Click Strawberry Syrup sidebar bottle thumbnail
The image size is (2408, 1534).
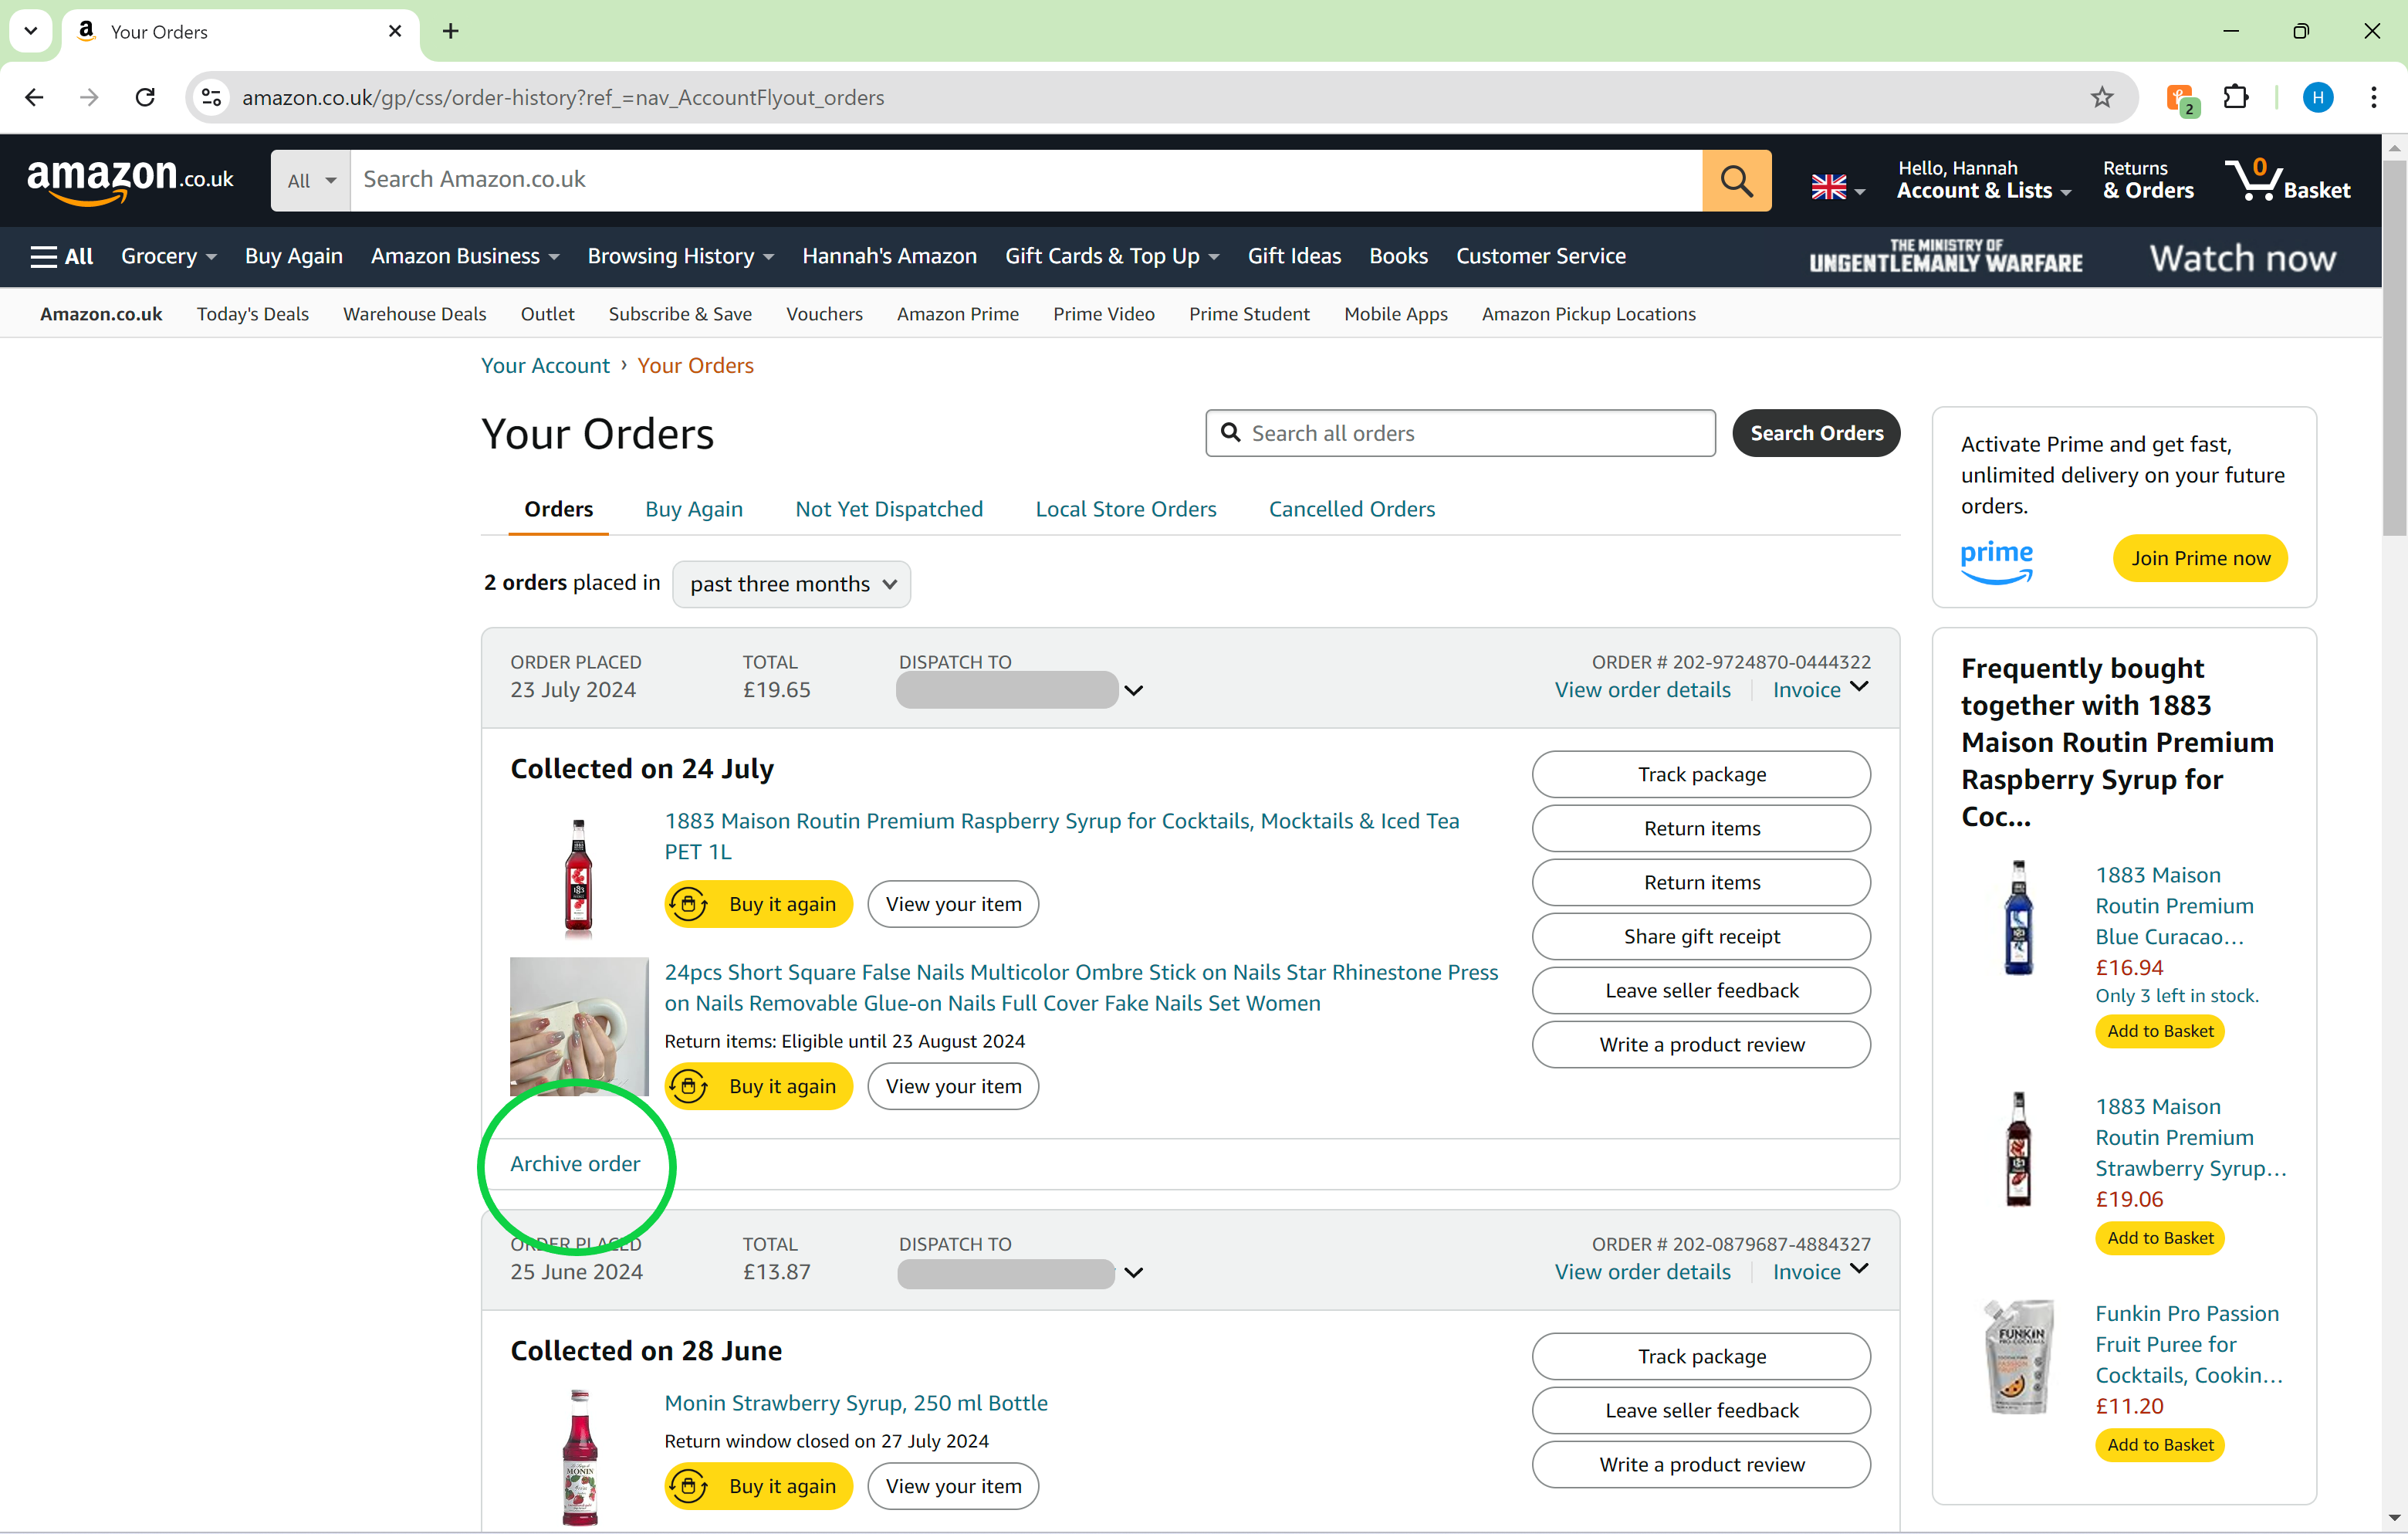pyautogui.click(x=2018, y=1149)
